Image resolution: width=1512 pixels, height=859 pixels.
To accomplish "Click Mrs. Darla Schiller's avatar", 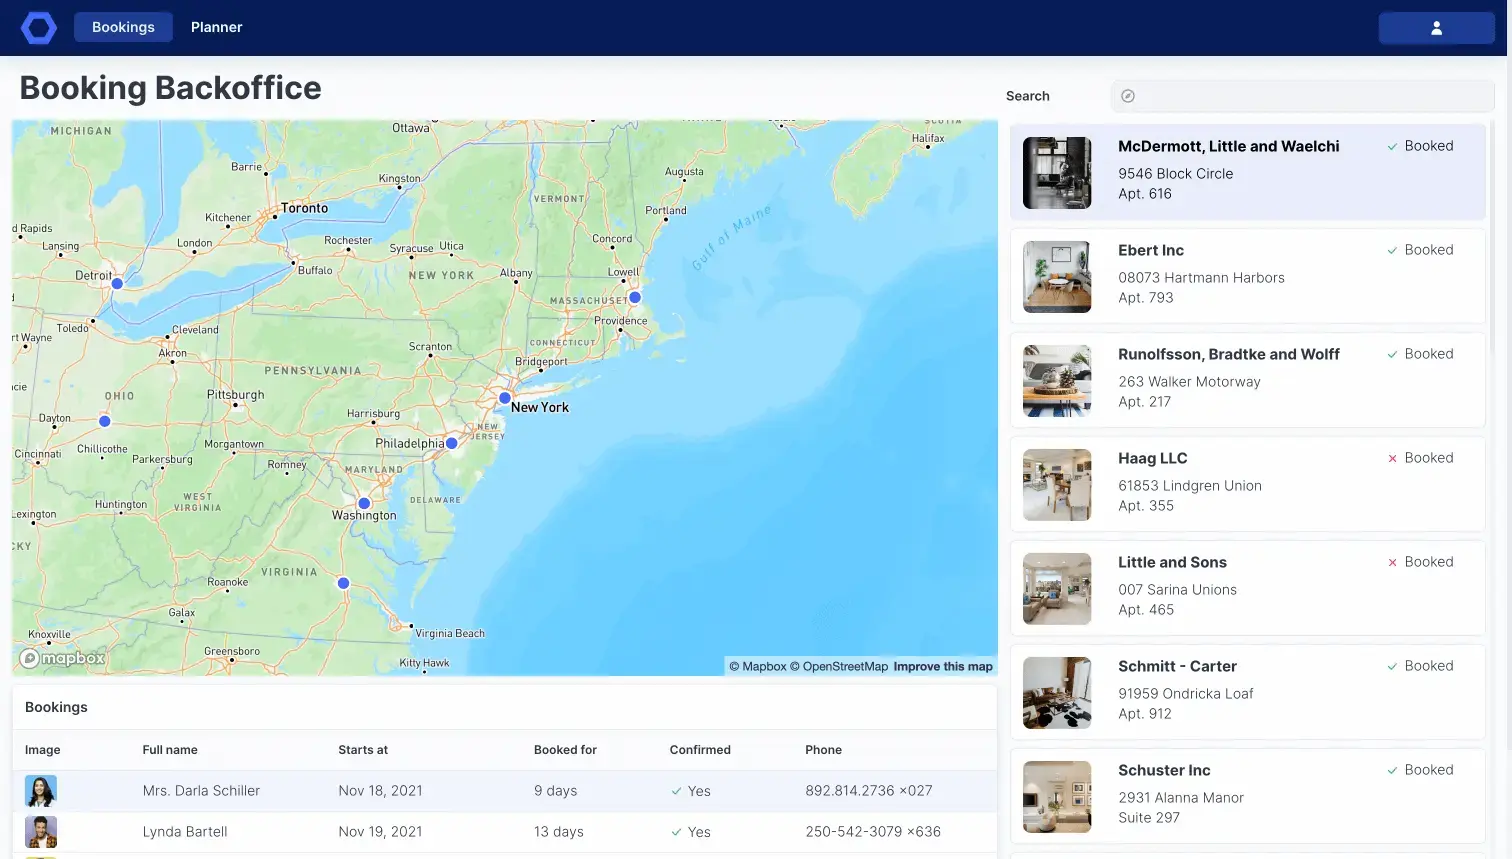I will (41, 791).
